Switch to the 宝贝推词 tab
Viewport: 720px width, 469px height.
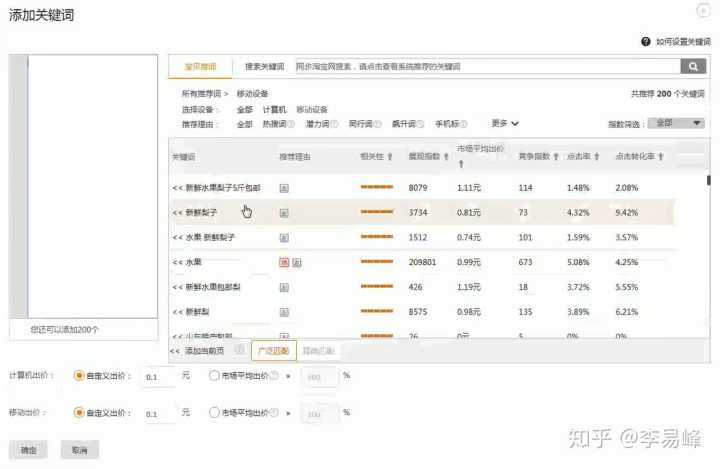(199, 66)
